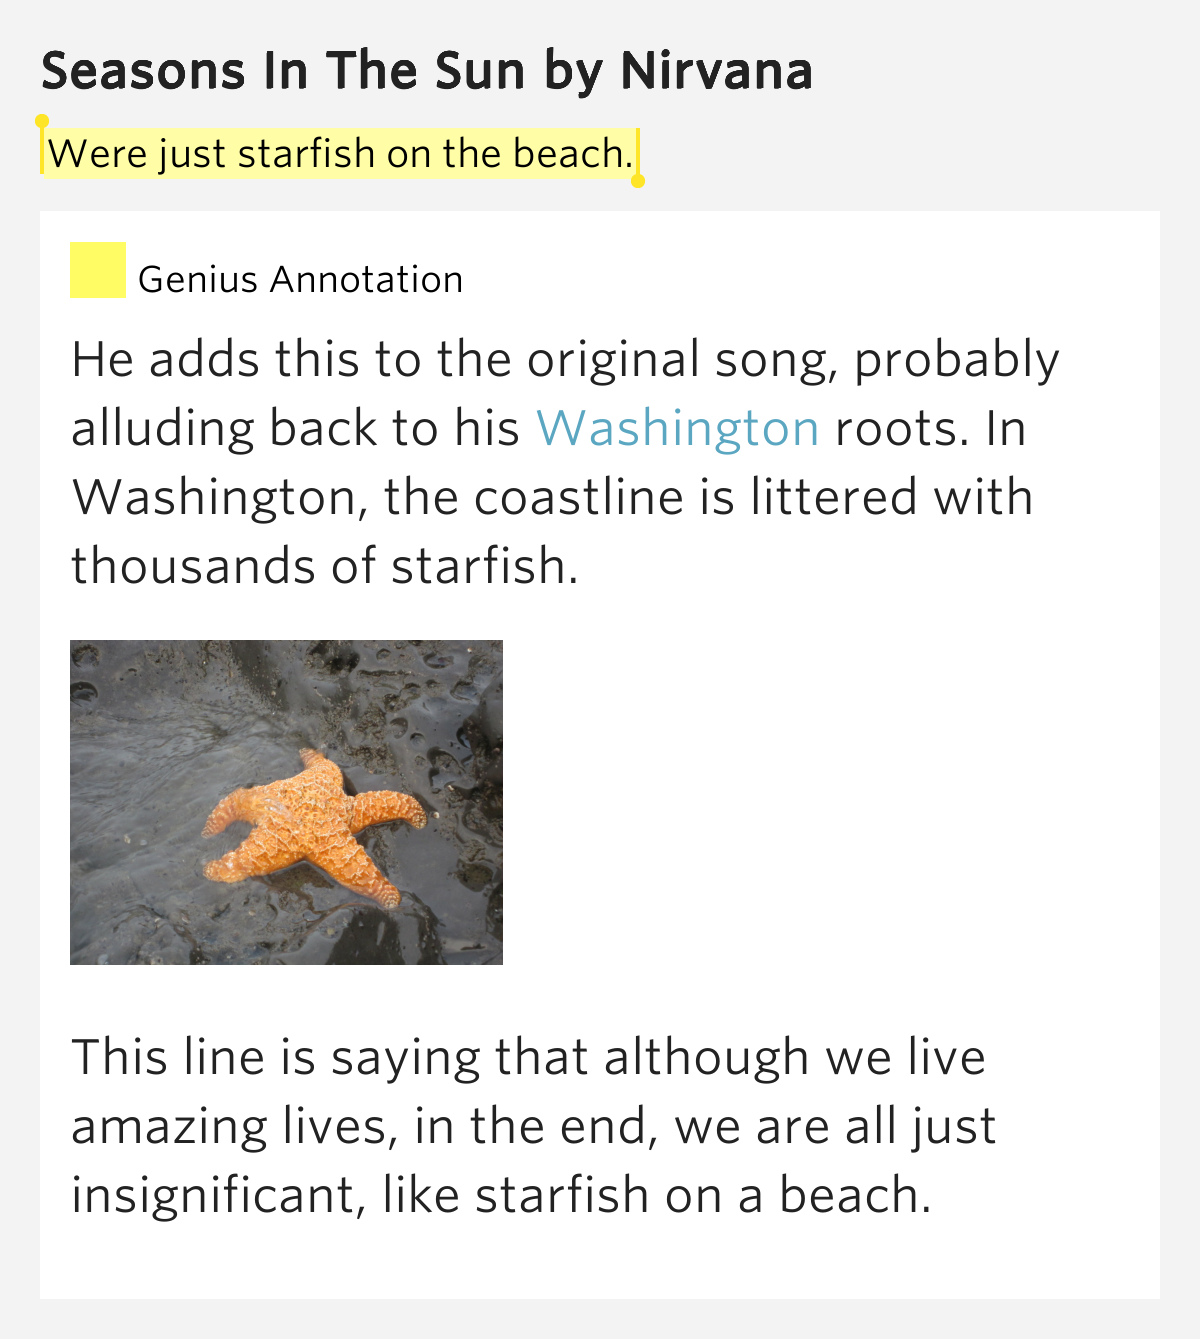Click the words 'Seasons In The Sun' in the heading

(283, 72)
